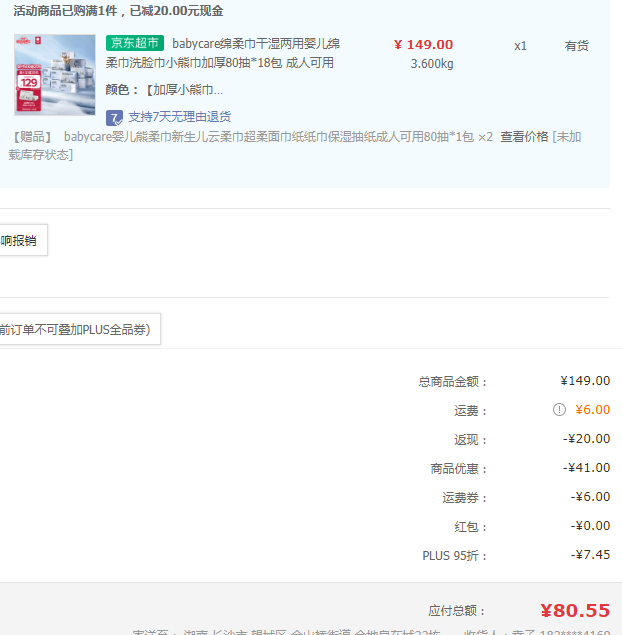622x635 pixels.
Task: Click the 运费券 amount -¥6.00
Action: tap(590, 496)
